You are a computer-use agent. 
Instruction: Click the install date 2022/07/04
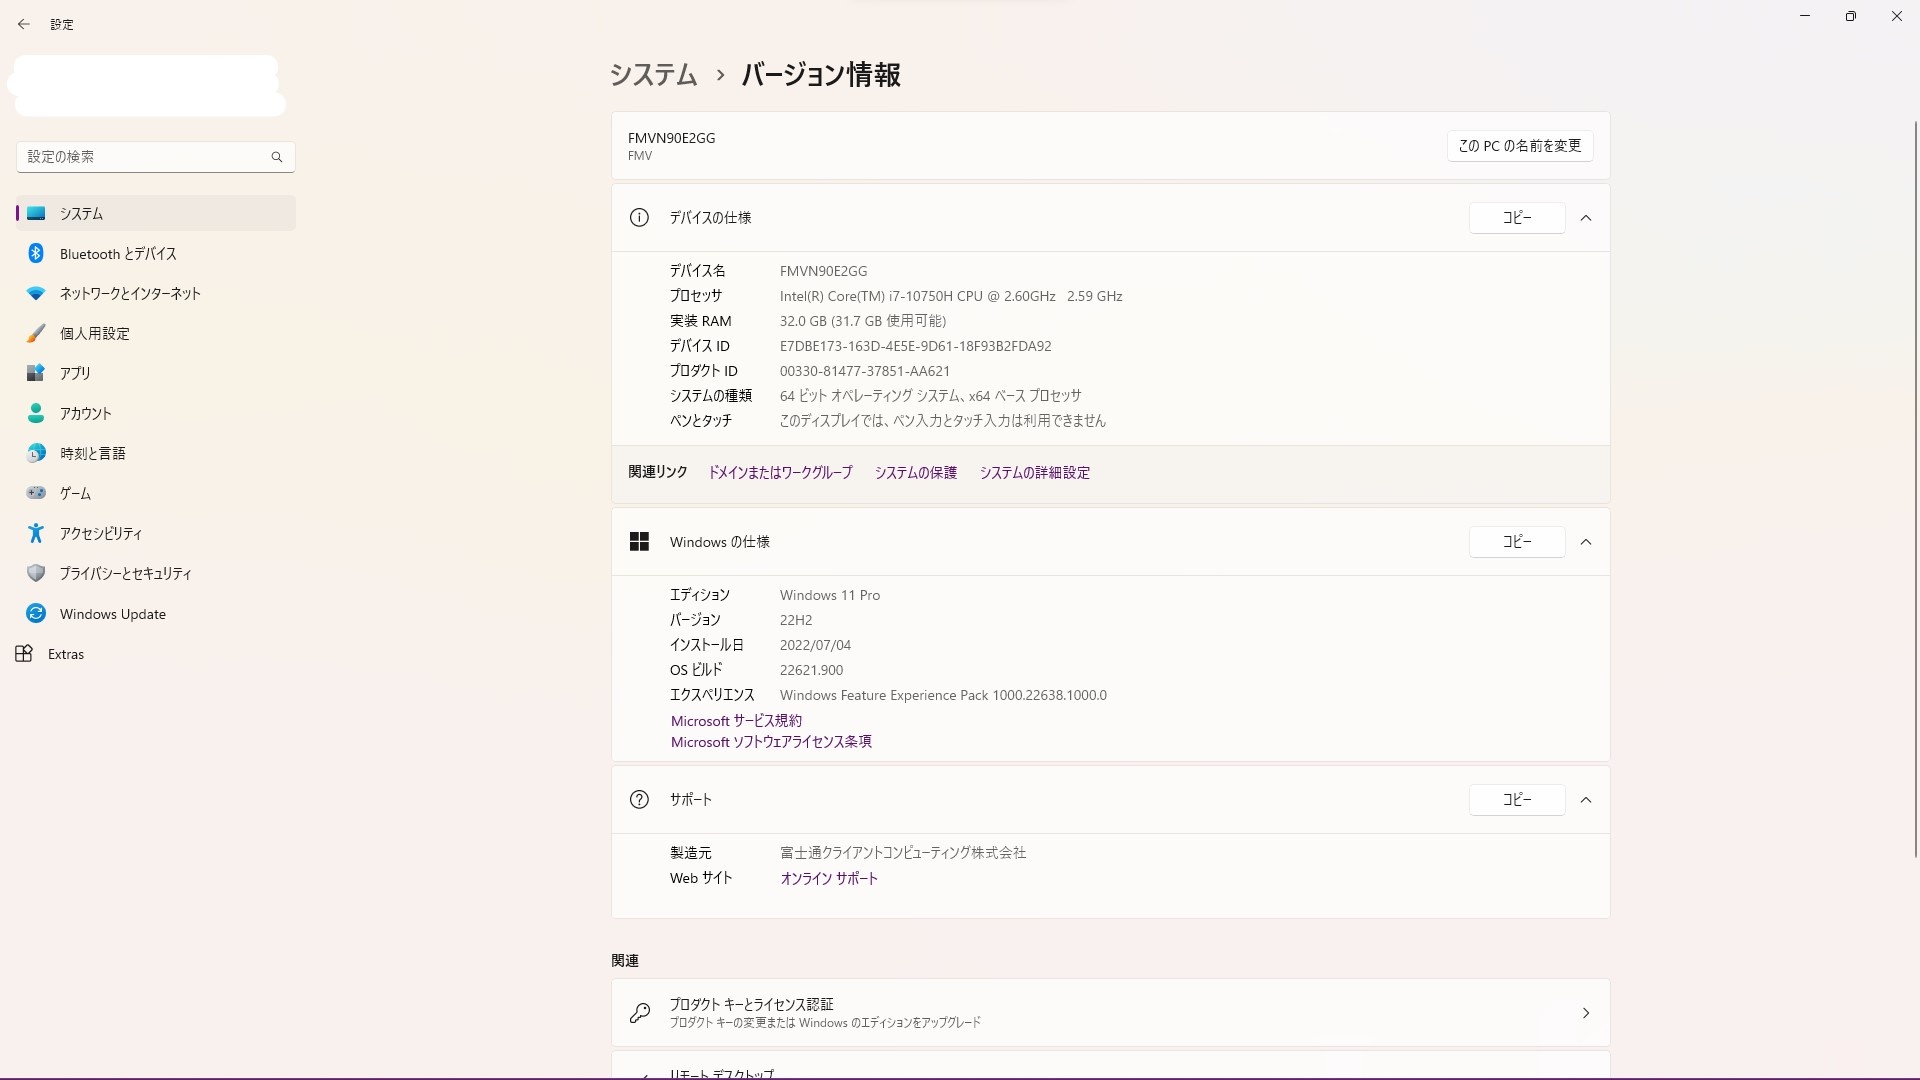(x=815, y=645)
